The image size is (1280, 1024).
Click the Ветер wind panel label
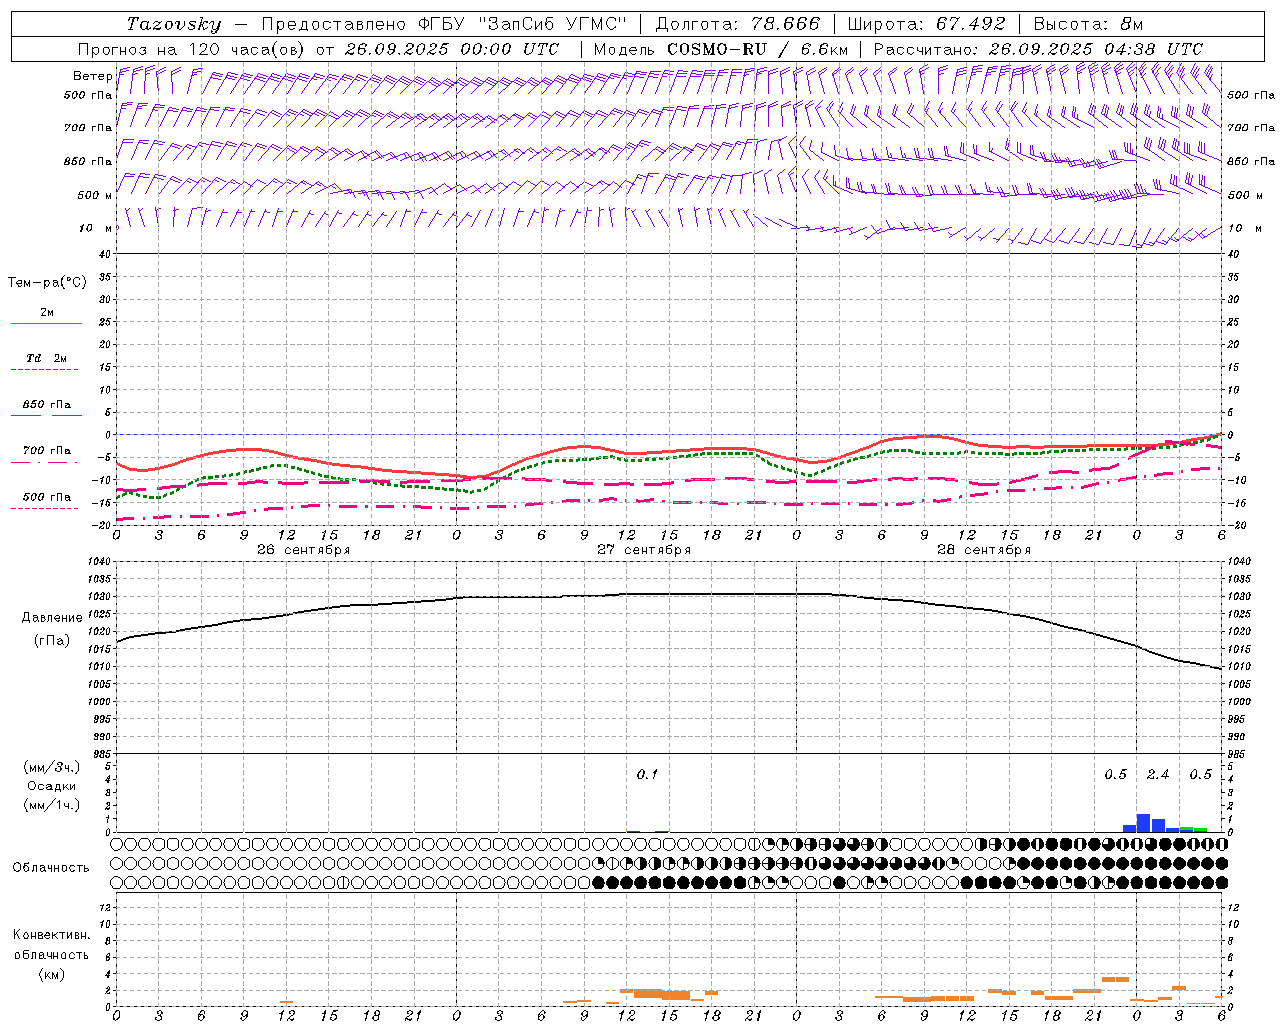point(92,76)
